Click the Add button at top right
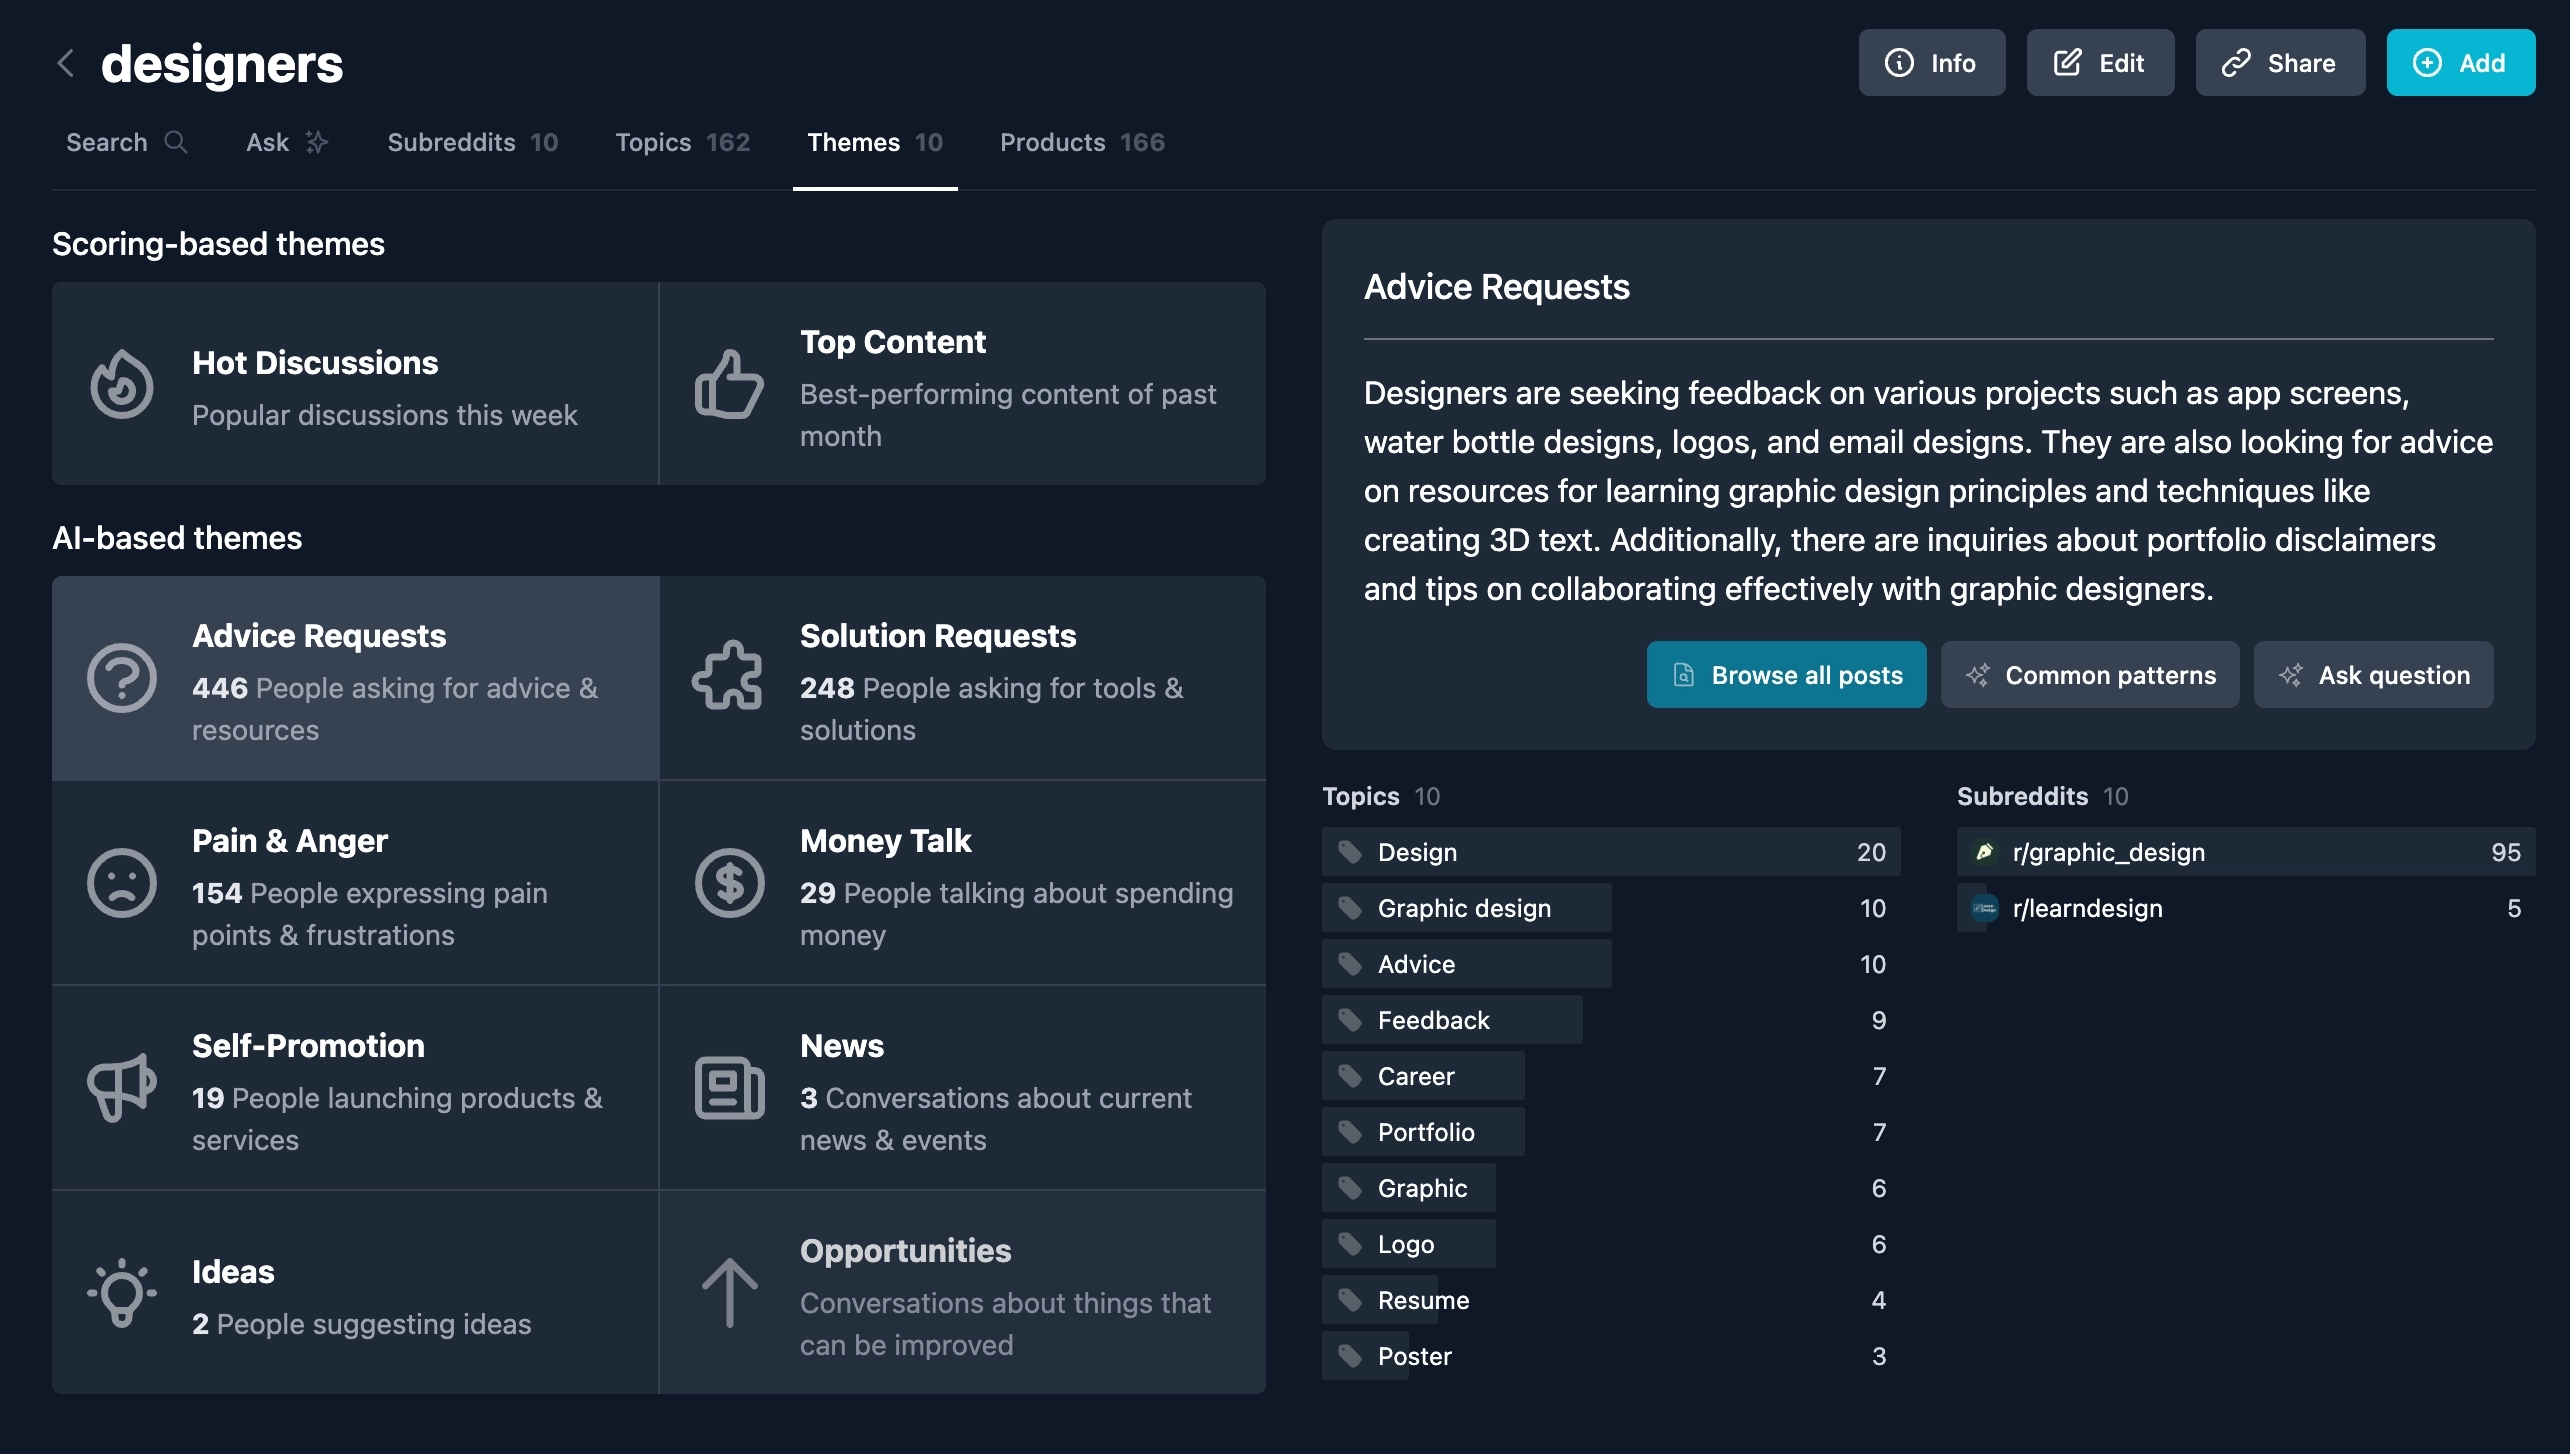Screen dimensions: 2570x1454 coord(2461,62)
